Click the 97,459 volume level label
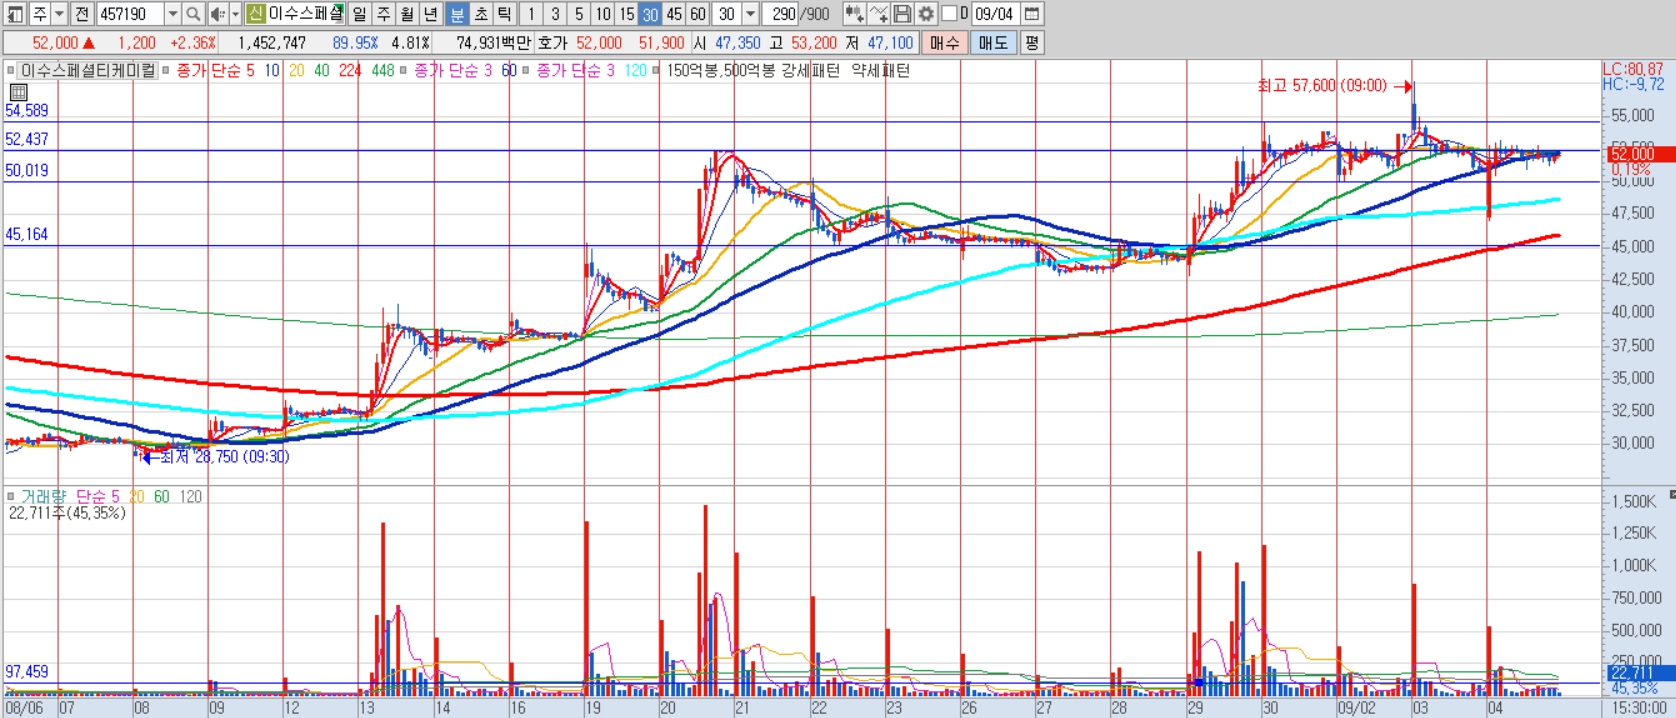This screenshot has width=1676, height=718. [x=27, y=672]
